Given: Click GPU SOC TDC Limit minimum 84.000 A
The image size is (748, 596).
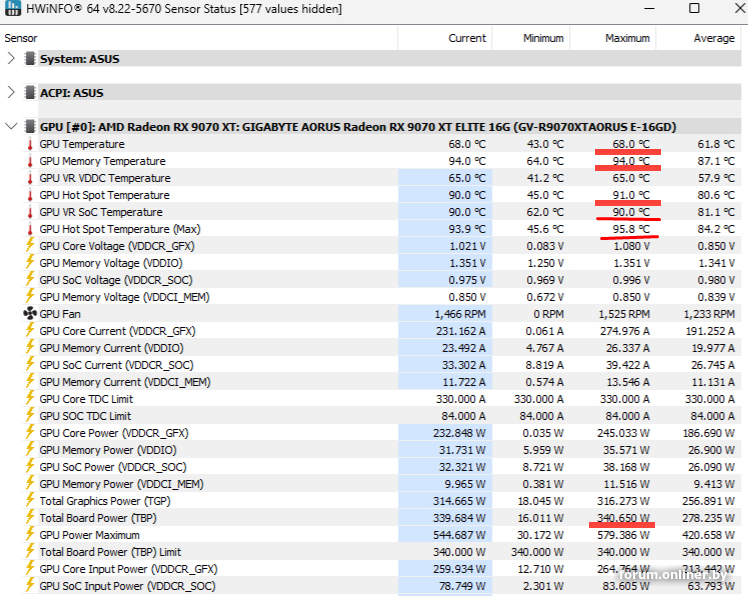Looking at the screenshot, I should (541, 416).
